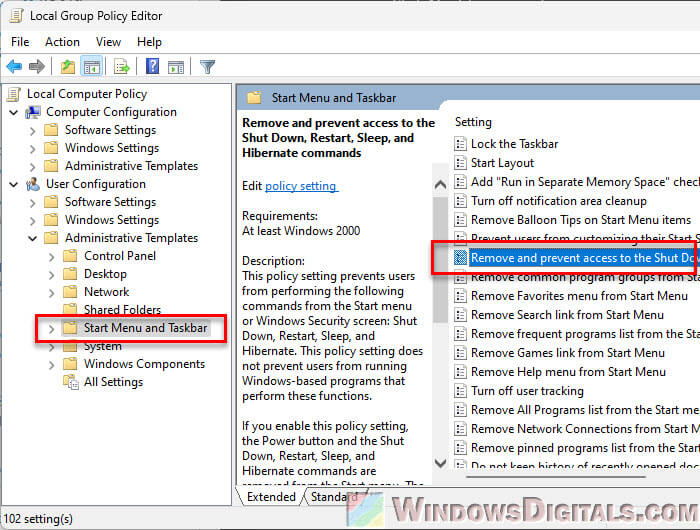Click the Desktop folder icon in tree
Viewport: 700px width, 530px height.
(70, 274)
